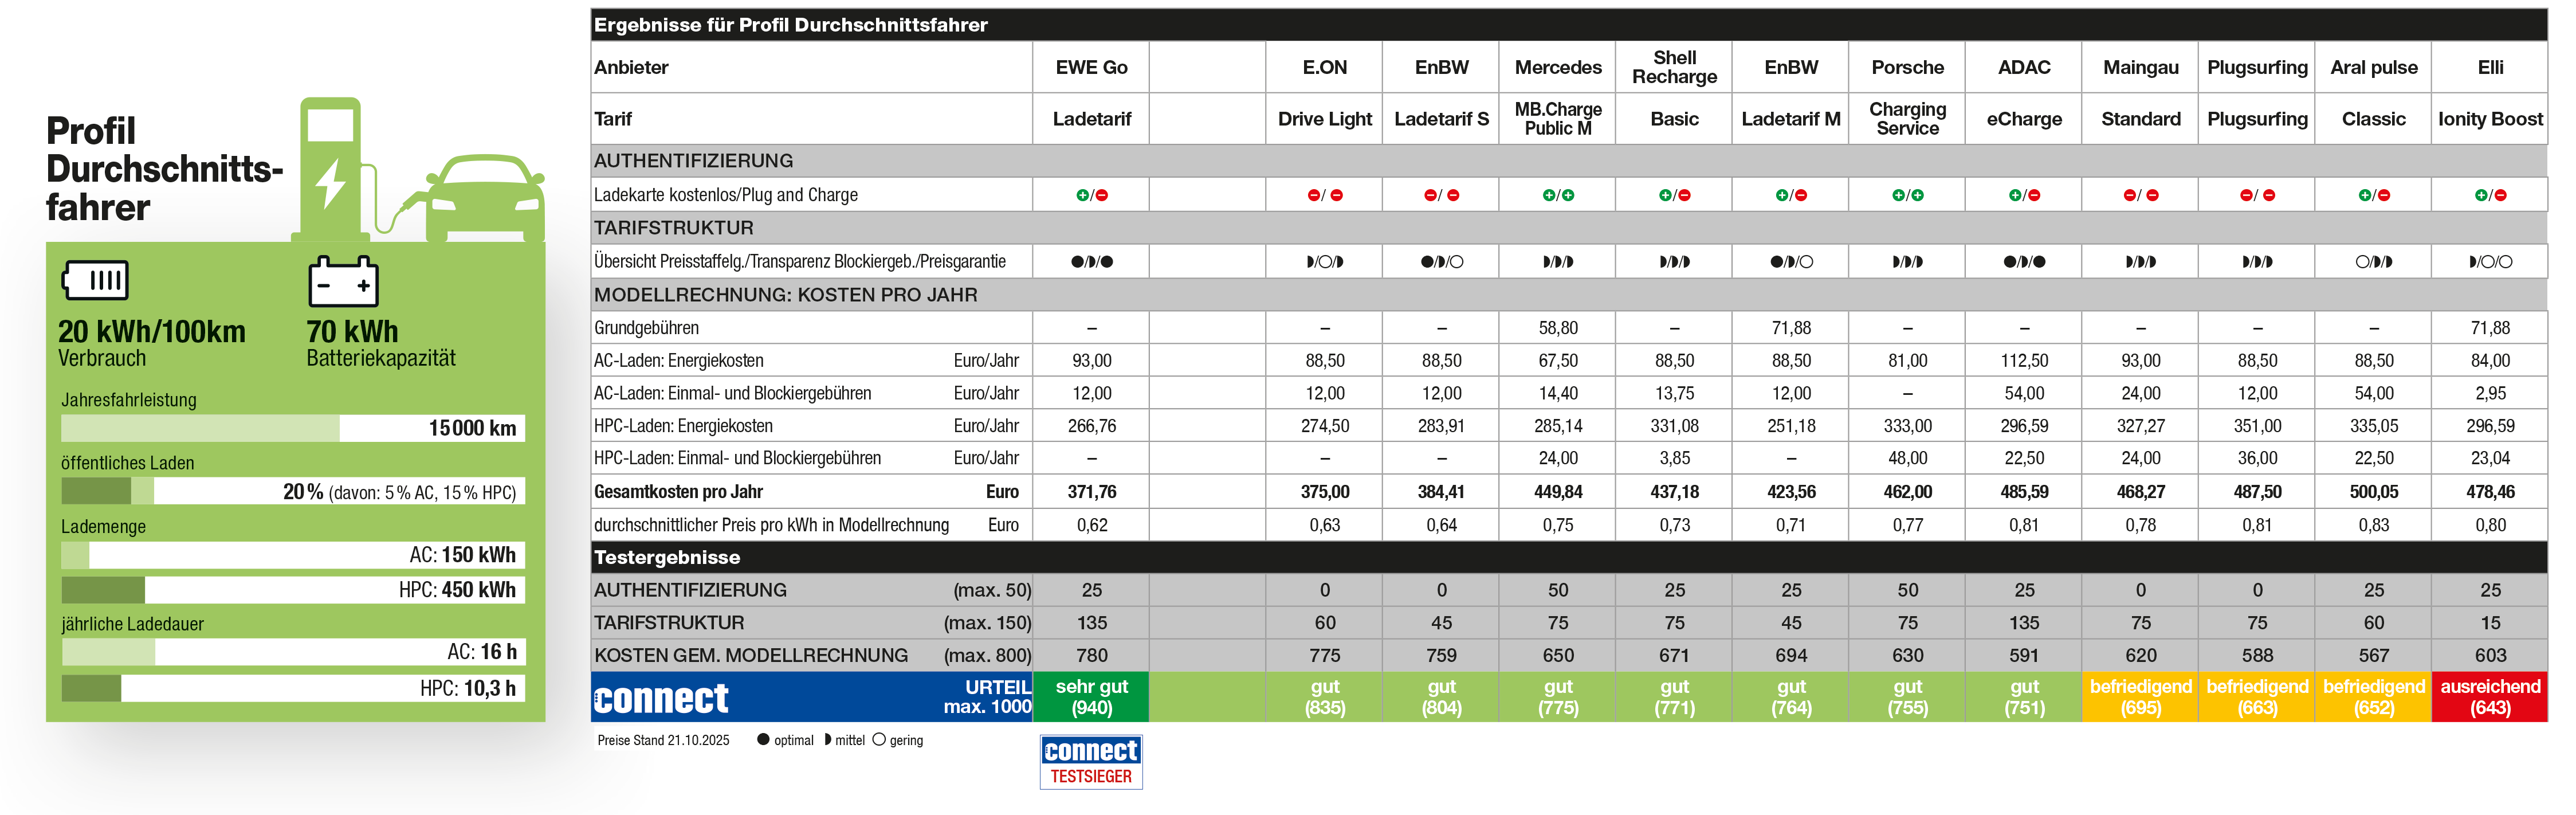Click the 'optimal' filled circle legend
The image size is (2576, 815).
click(x=763, y=740)
